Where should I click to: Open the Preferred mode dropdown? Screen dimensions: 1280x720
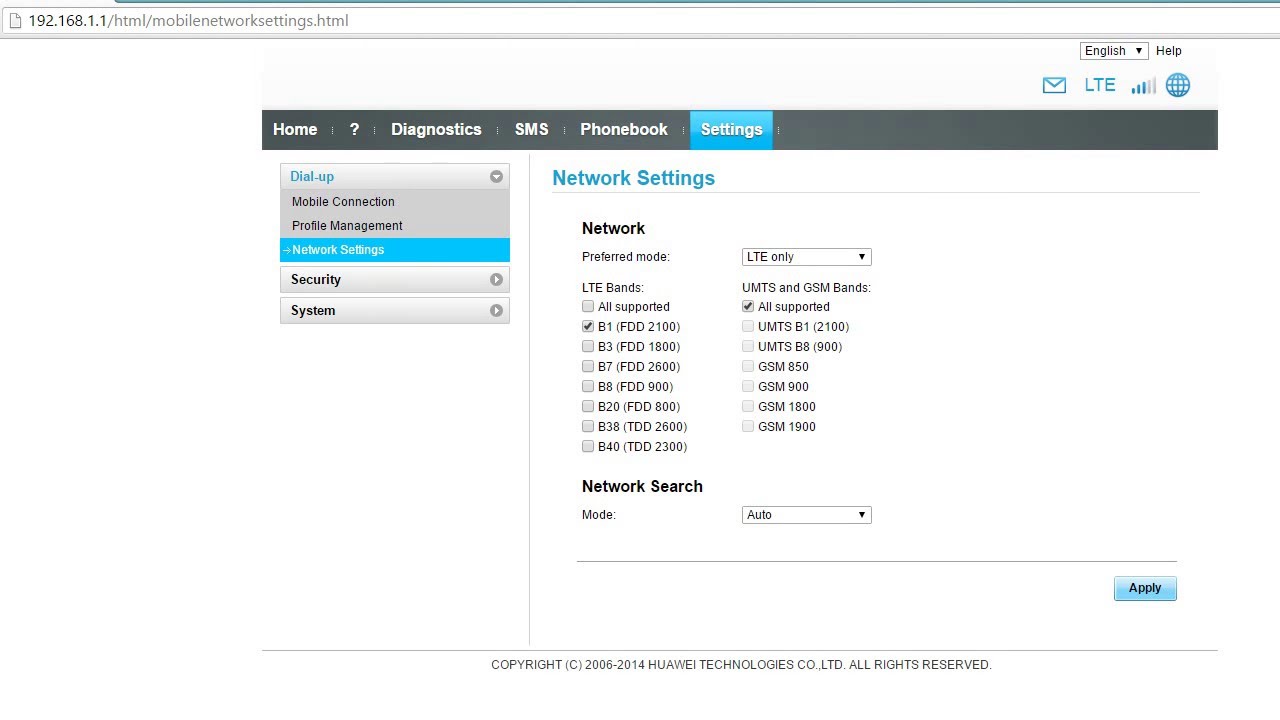806,257
